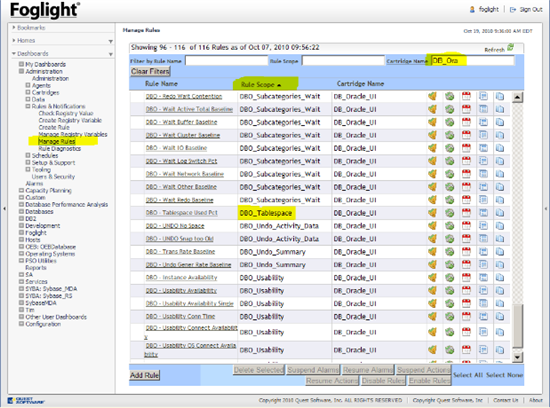Click the rules table scrollbar up arrow
This screenshot has width=550, height=408.
coord(517,97)
